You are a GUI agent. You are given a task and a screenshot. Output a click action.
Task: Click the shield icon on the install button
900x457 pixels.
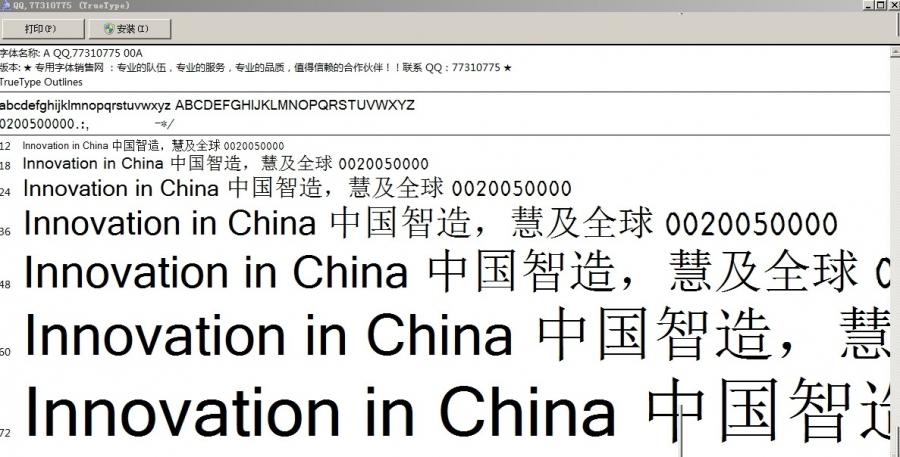107,29
